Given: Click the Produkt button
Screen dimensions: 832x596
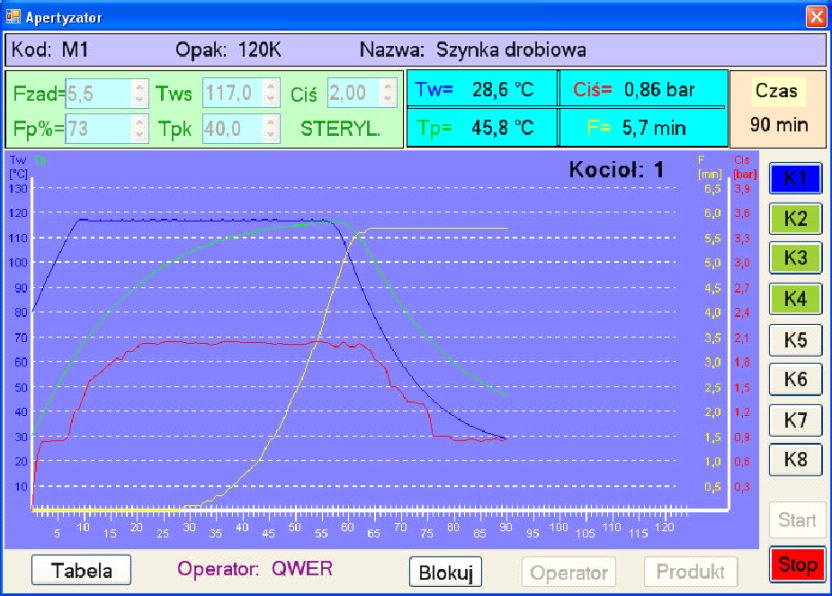Looking at the screenshot, I should tap(690, 572).
